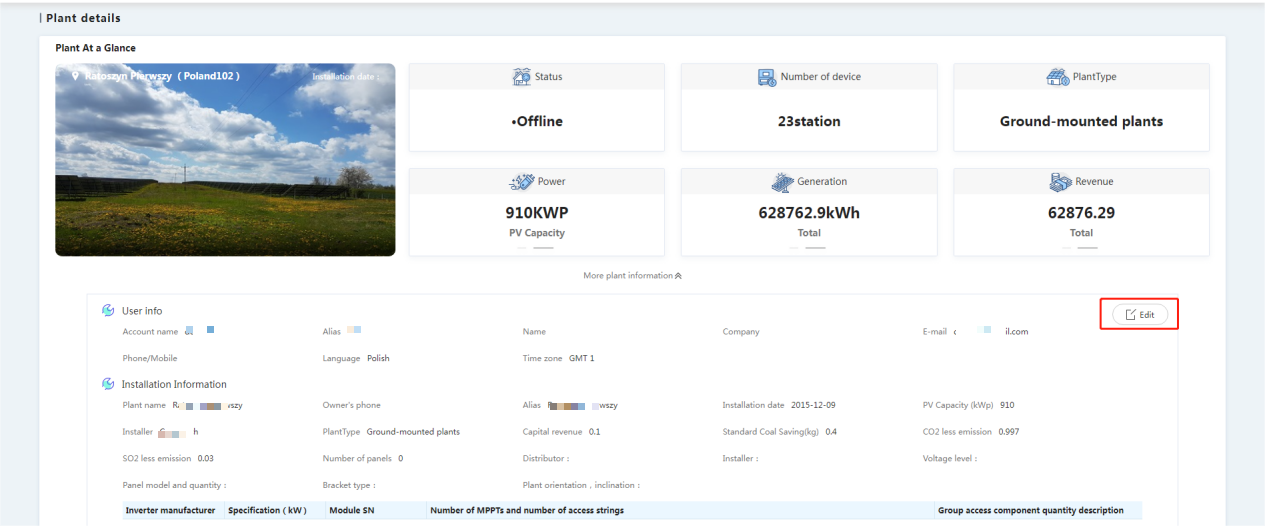Click the PlantType solar panel icon
The height and width of the screenshot is (526, 1265).
[x=1058, y=77]
